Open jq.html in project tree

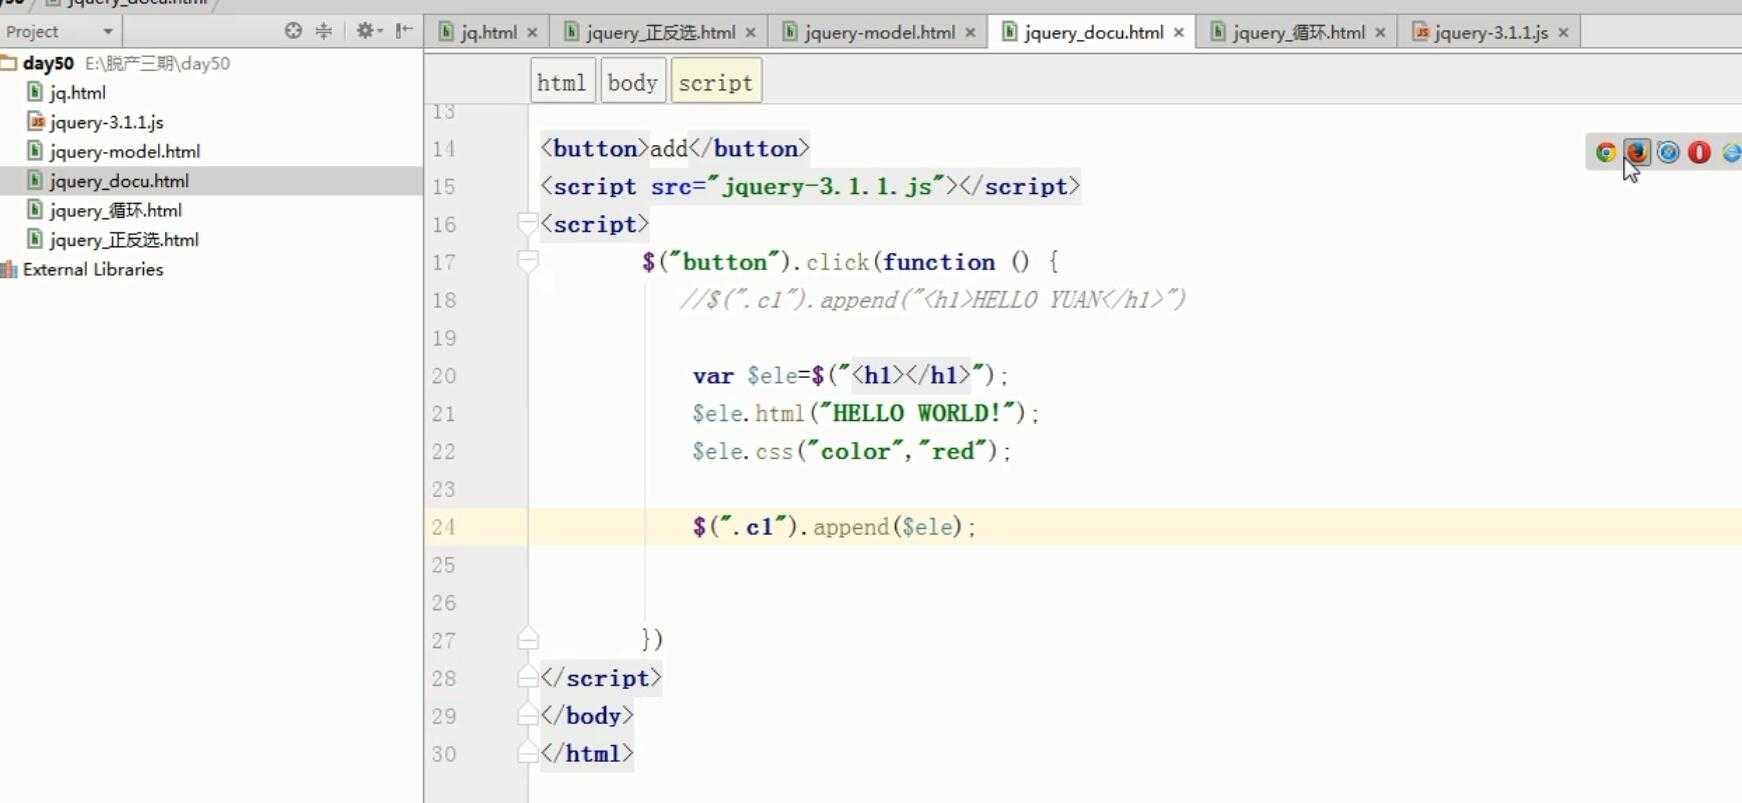click(x=78, y=93)
